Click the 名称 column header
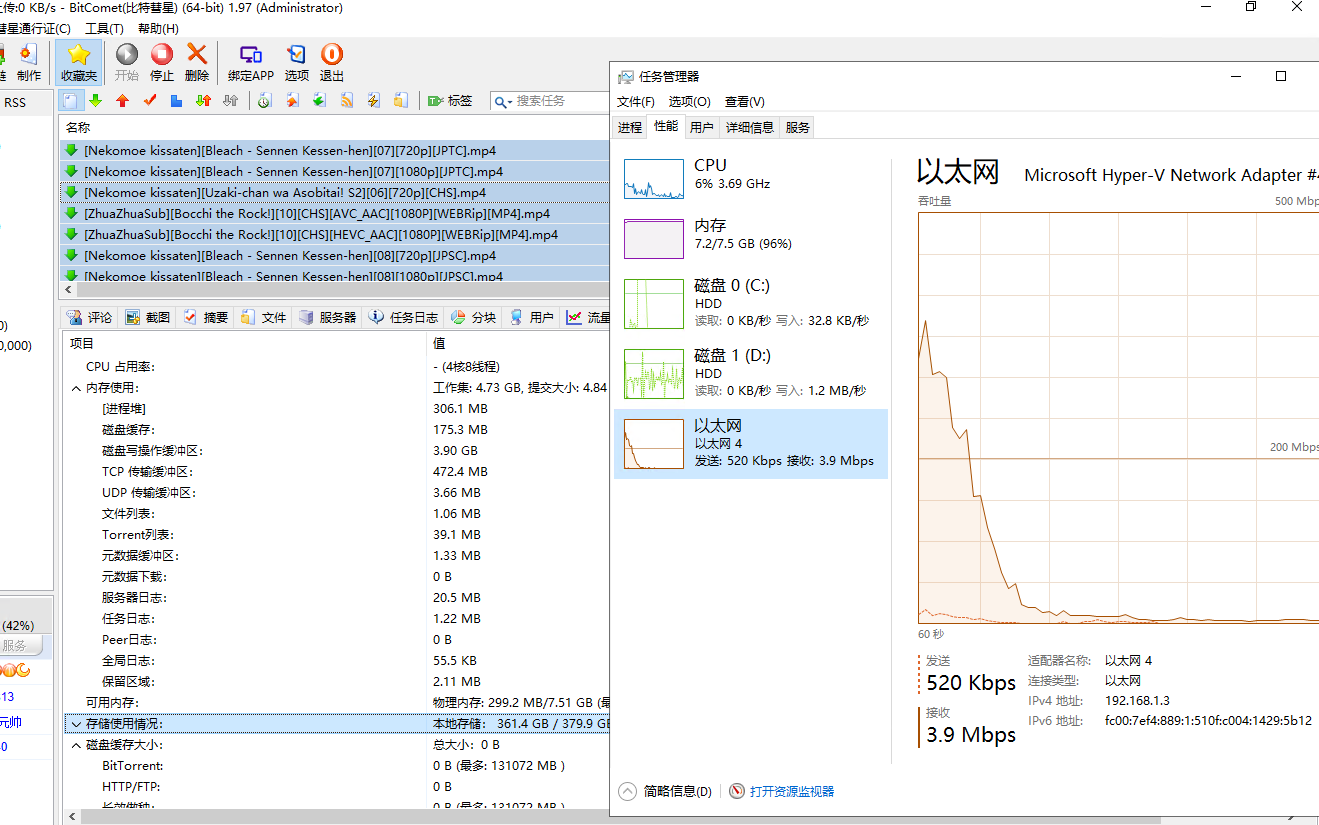 coord(334,128)
